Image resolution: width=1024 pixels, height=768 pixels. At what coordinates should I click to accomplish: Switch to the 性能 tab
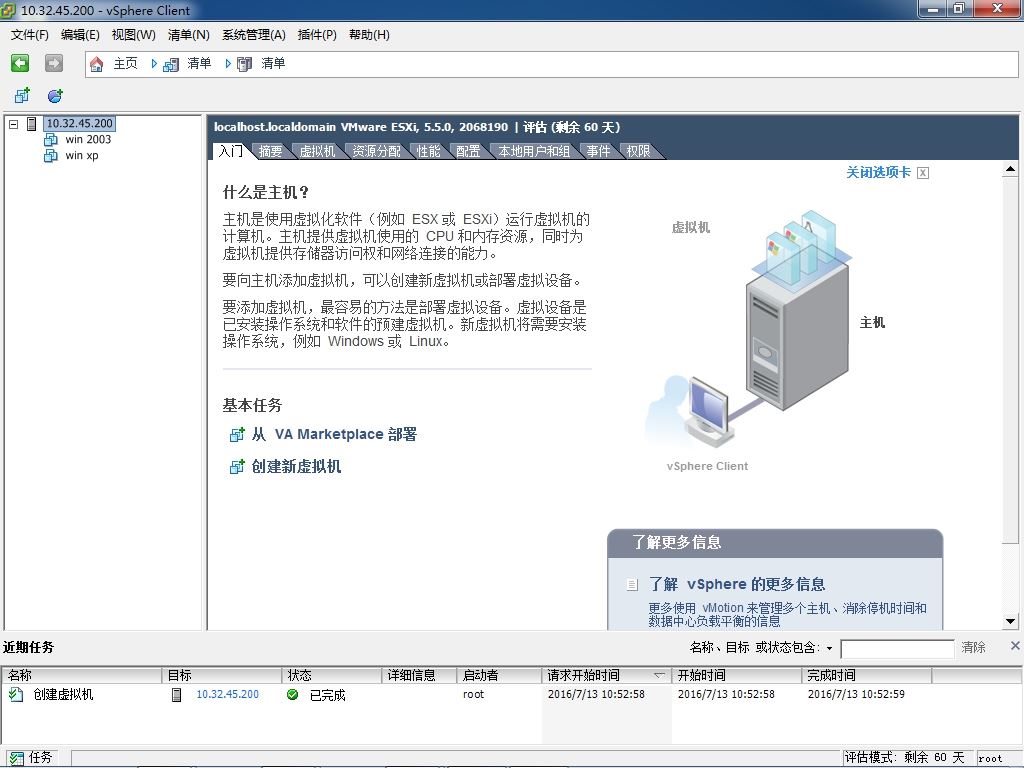428,151
